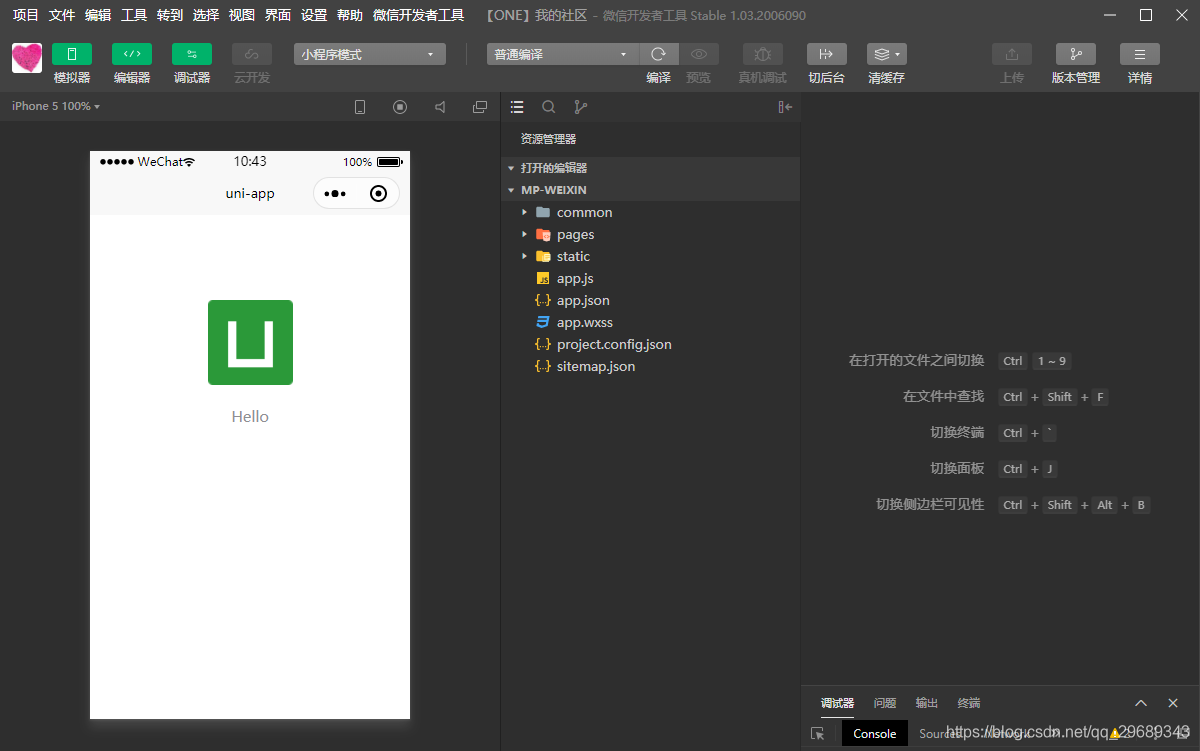Open the 选择 menu
The height and width of the screenshot is (751, 1200).
206,15
